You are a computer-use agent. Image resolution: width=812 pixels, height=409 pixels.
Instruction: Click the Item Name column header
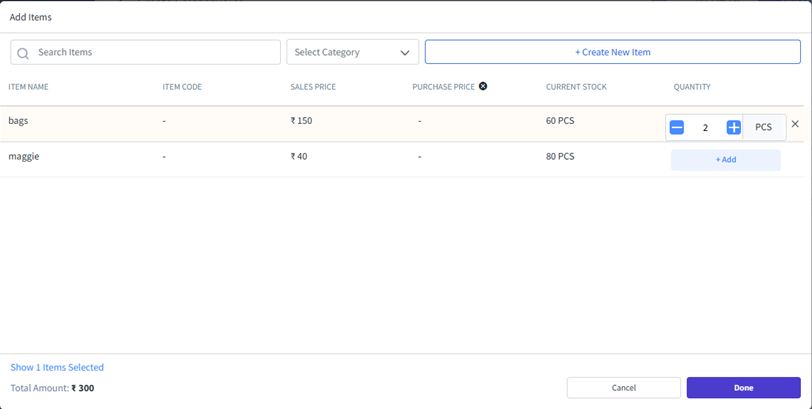click(29, 87)
